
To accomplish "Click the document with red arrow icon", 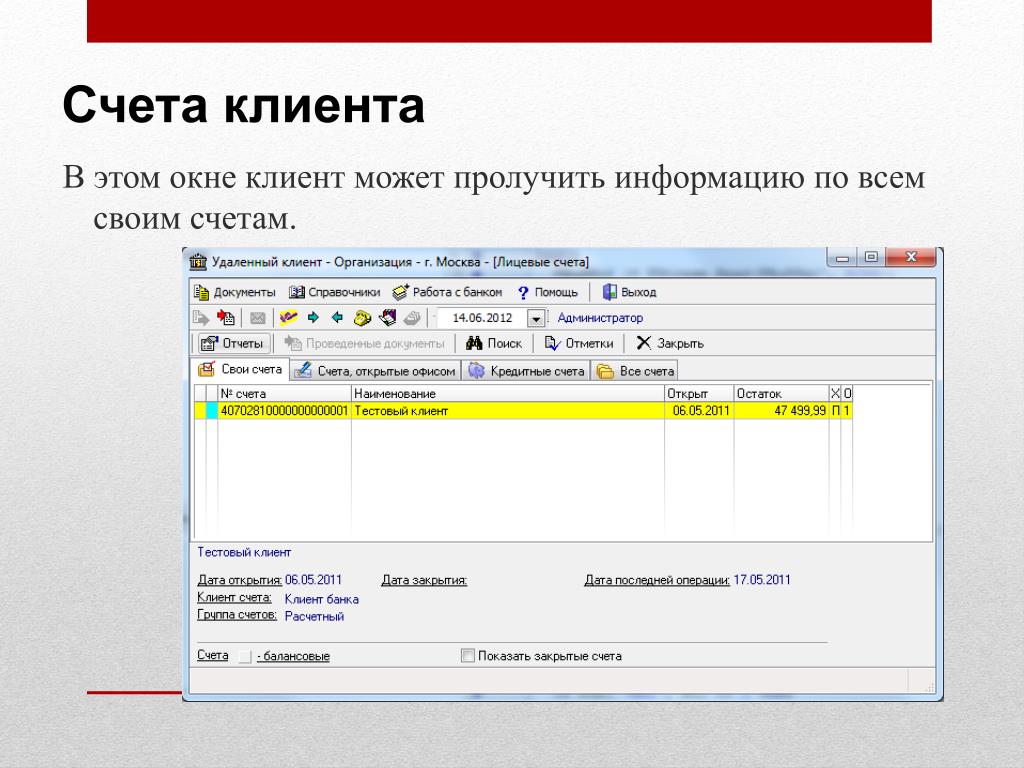I will [x=226, y=318].
